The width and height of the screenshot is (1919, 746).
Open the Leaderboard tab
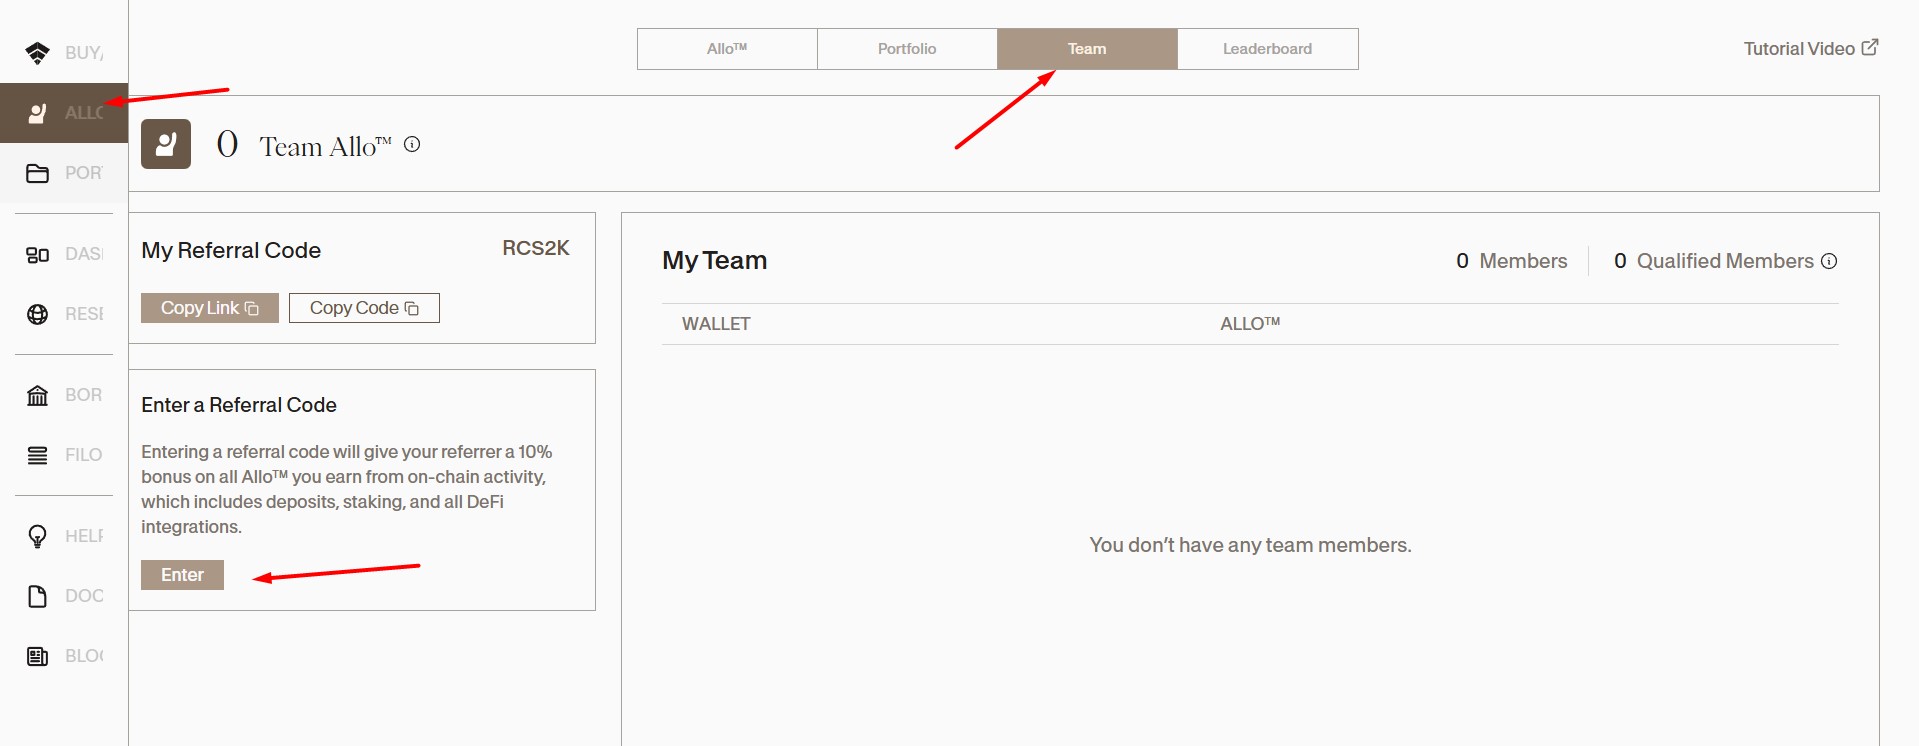1267,49
